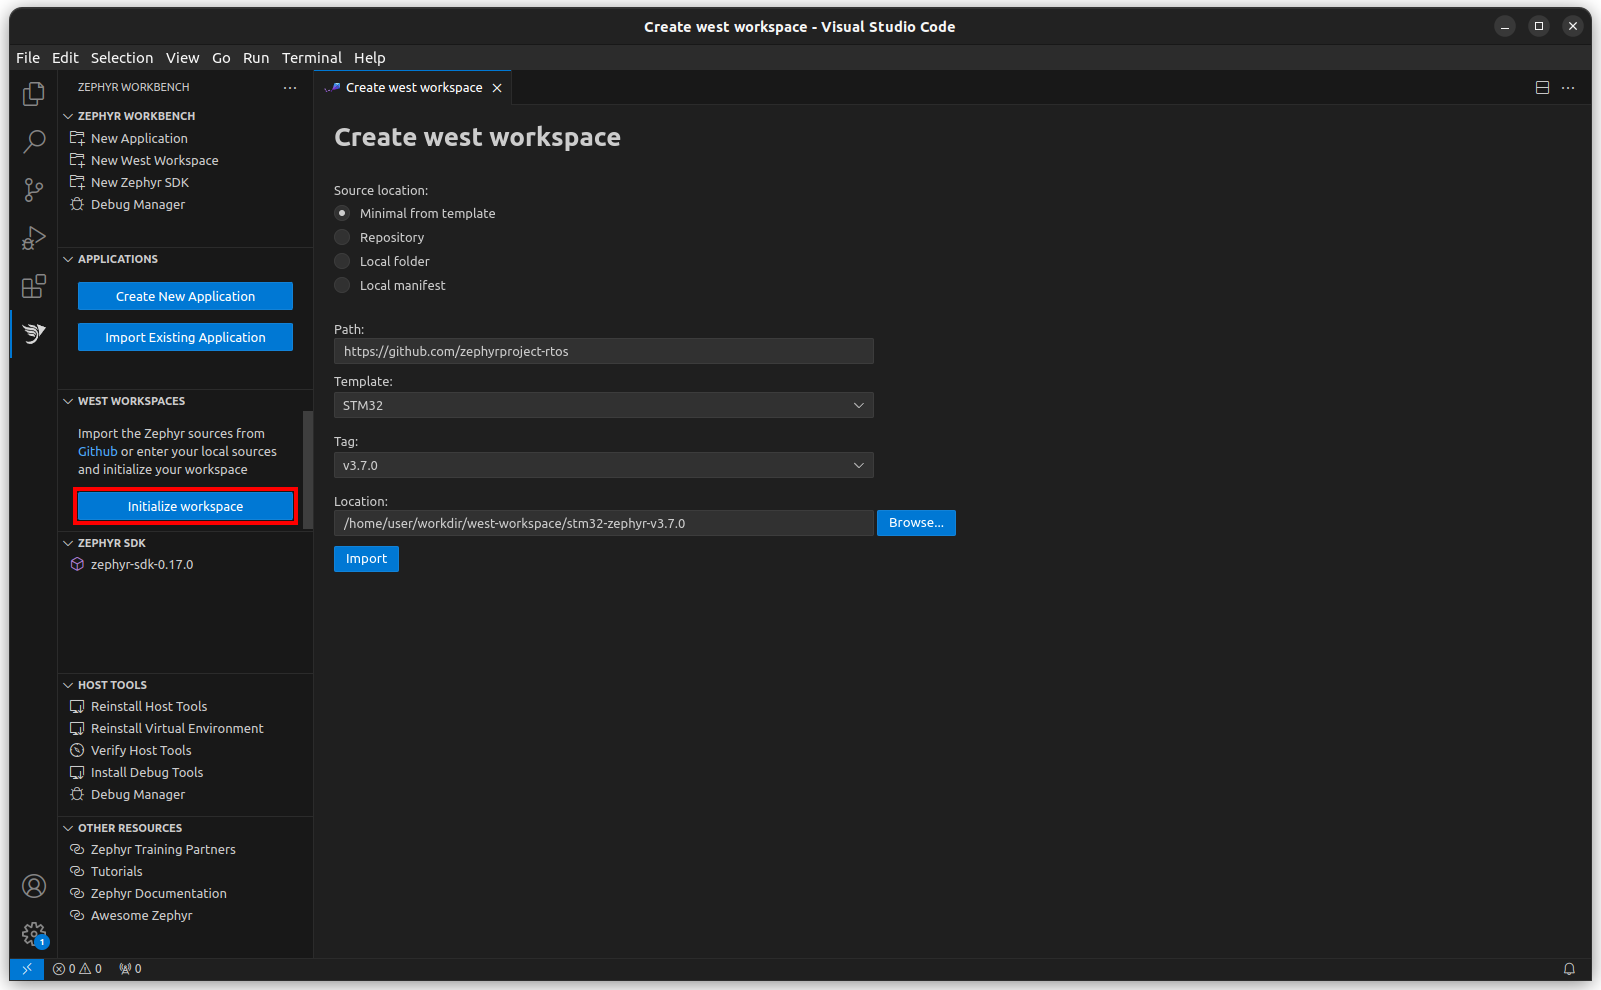
Task: Open the Accounts icon
Action: 34,886
